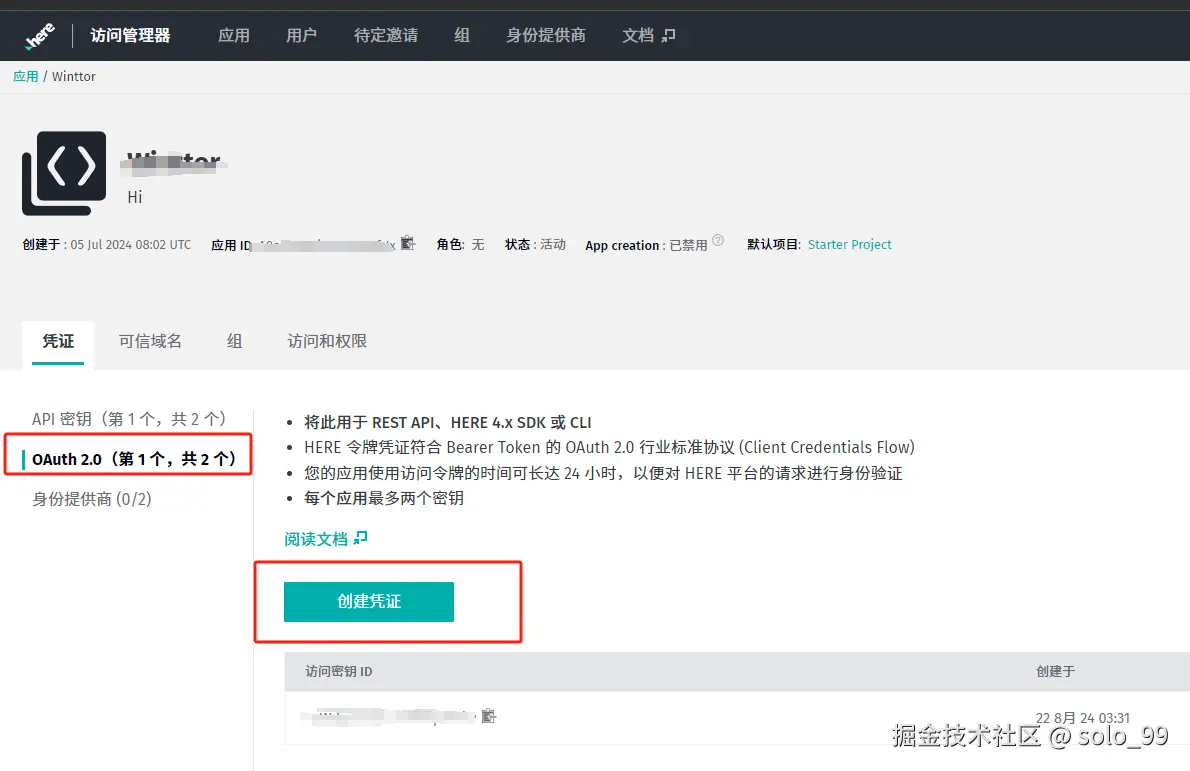Click the Winttor app code-brackets icon
Screen dimensions: 1190x771
point(65,173)
